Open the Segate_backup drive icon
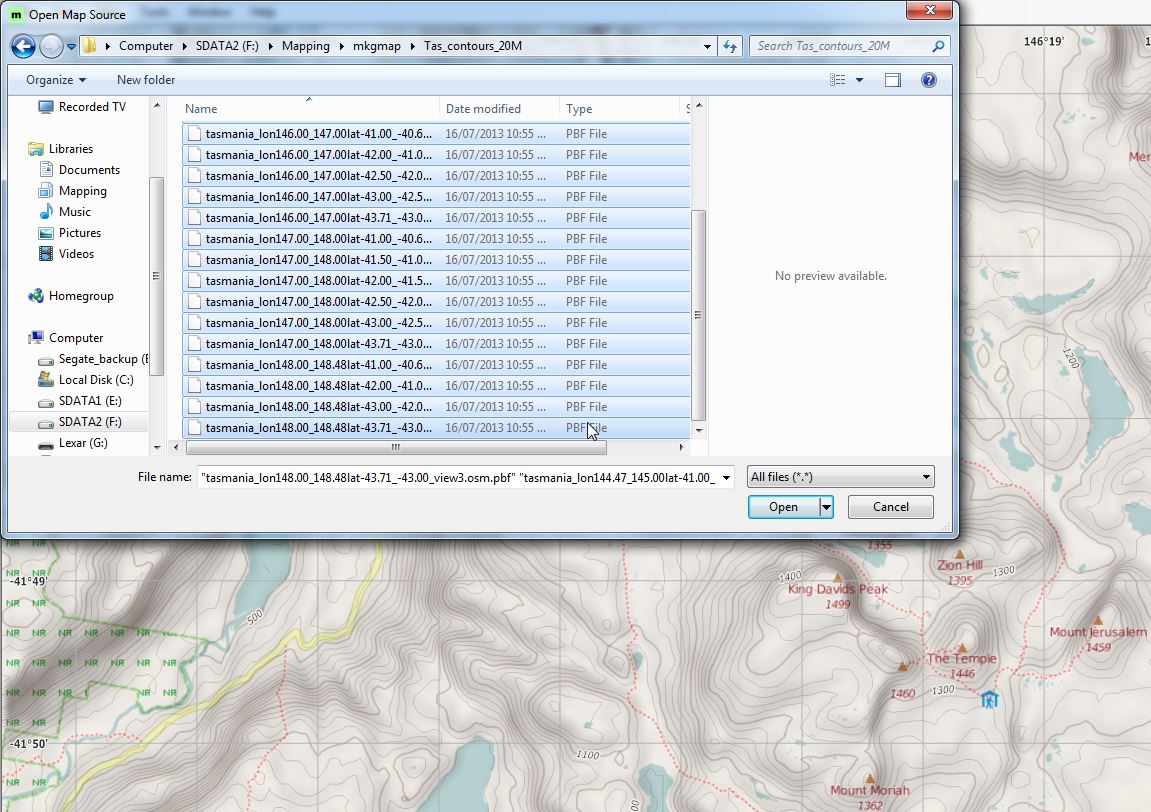Viewport: 1151px width, 812px height. coord(46,360)
